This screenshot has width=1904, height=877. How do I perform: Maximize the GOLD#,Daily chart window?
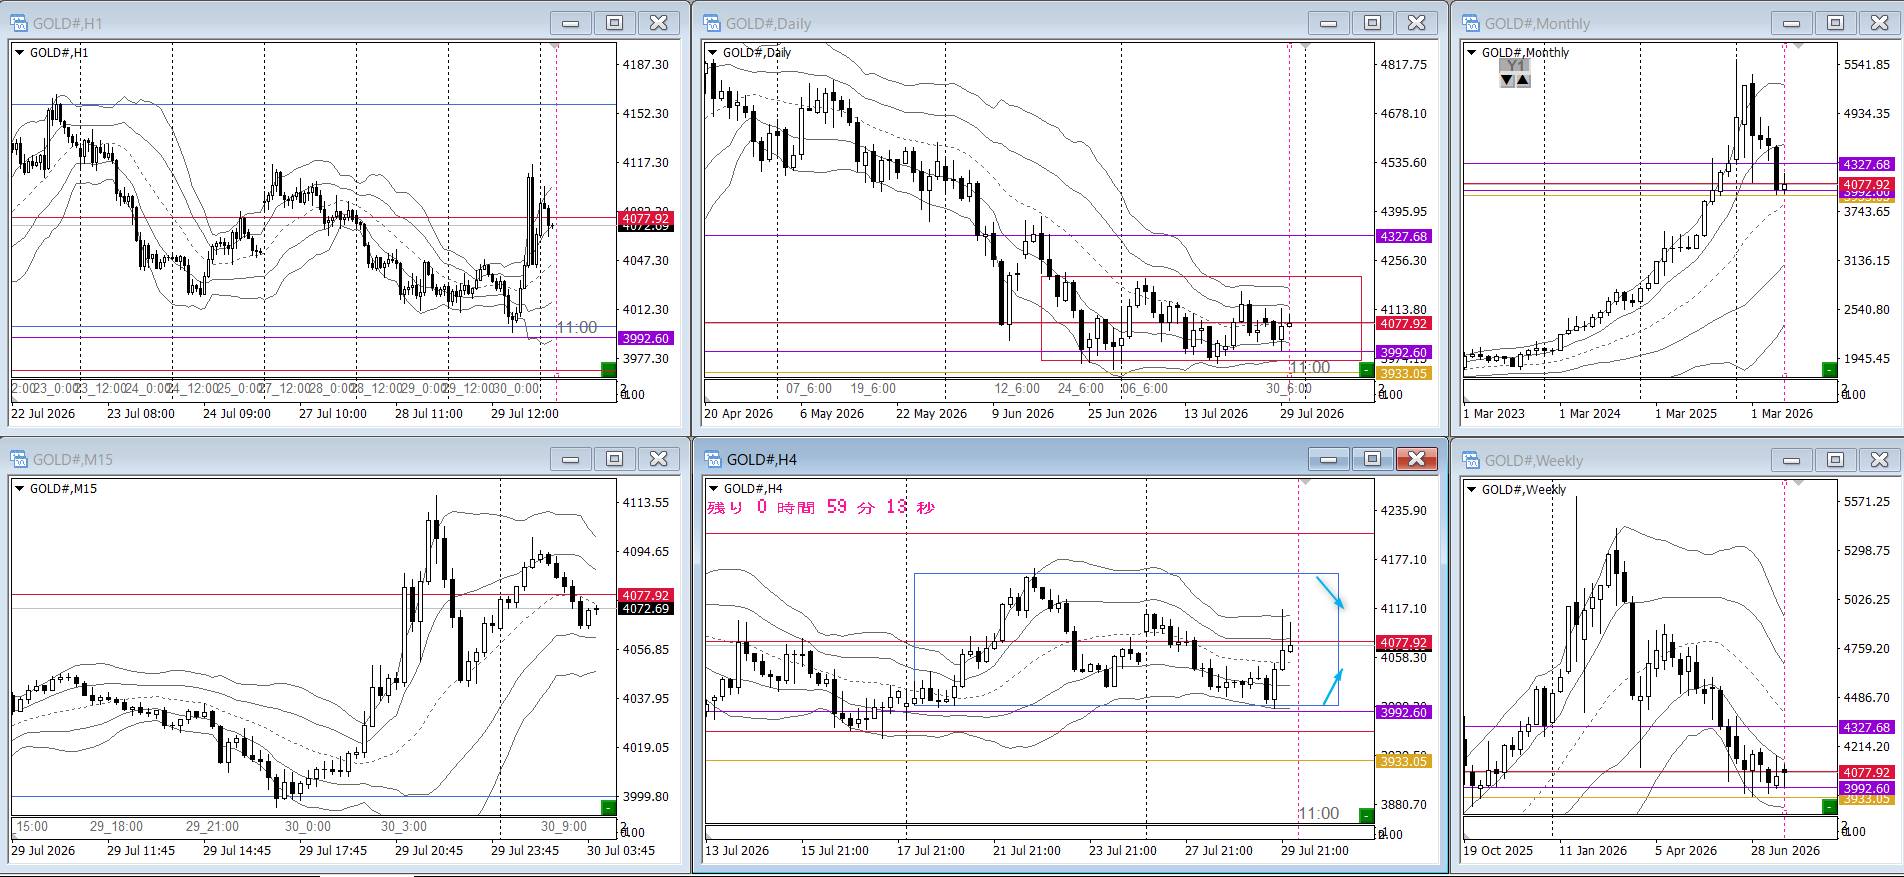tap(1372, 23)
